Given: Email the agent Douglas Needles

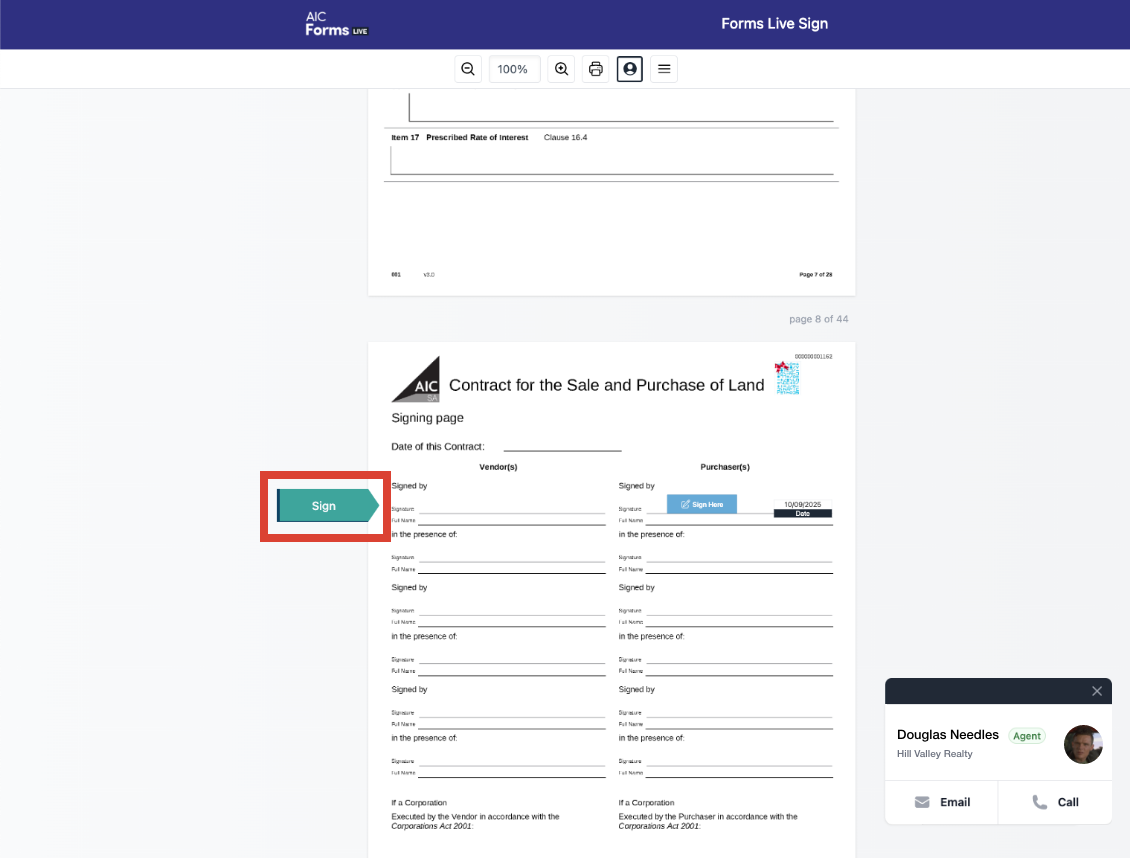Looking at the screenshot, I should pos(942,802).
